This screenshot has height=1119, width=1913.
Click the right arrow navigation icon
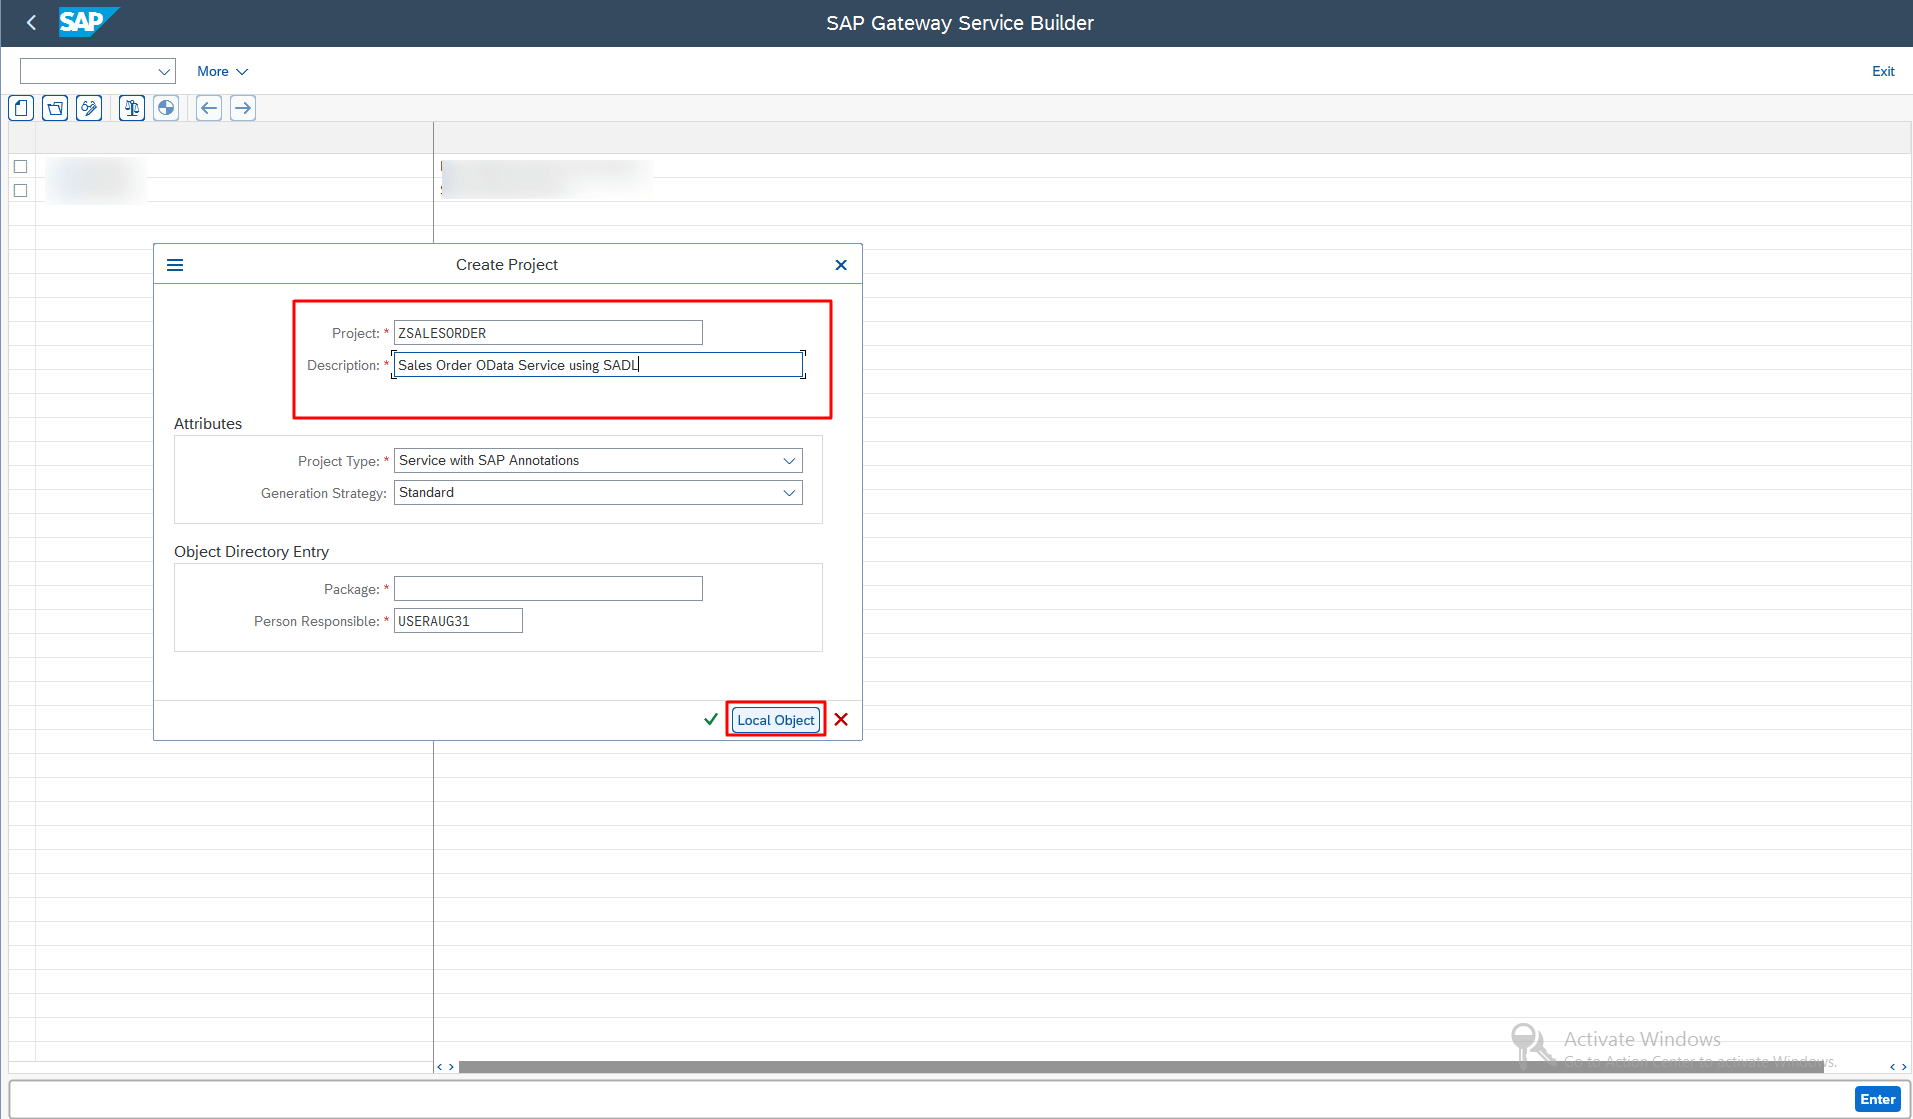coord(243,108)
